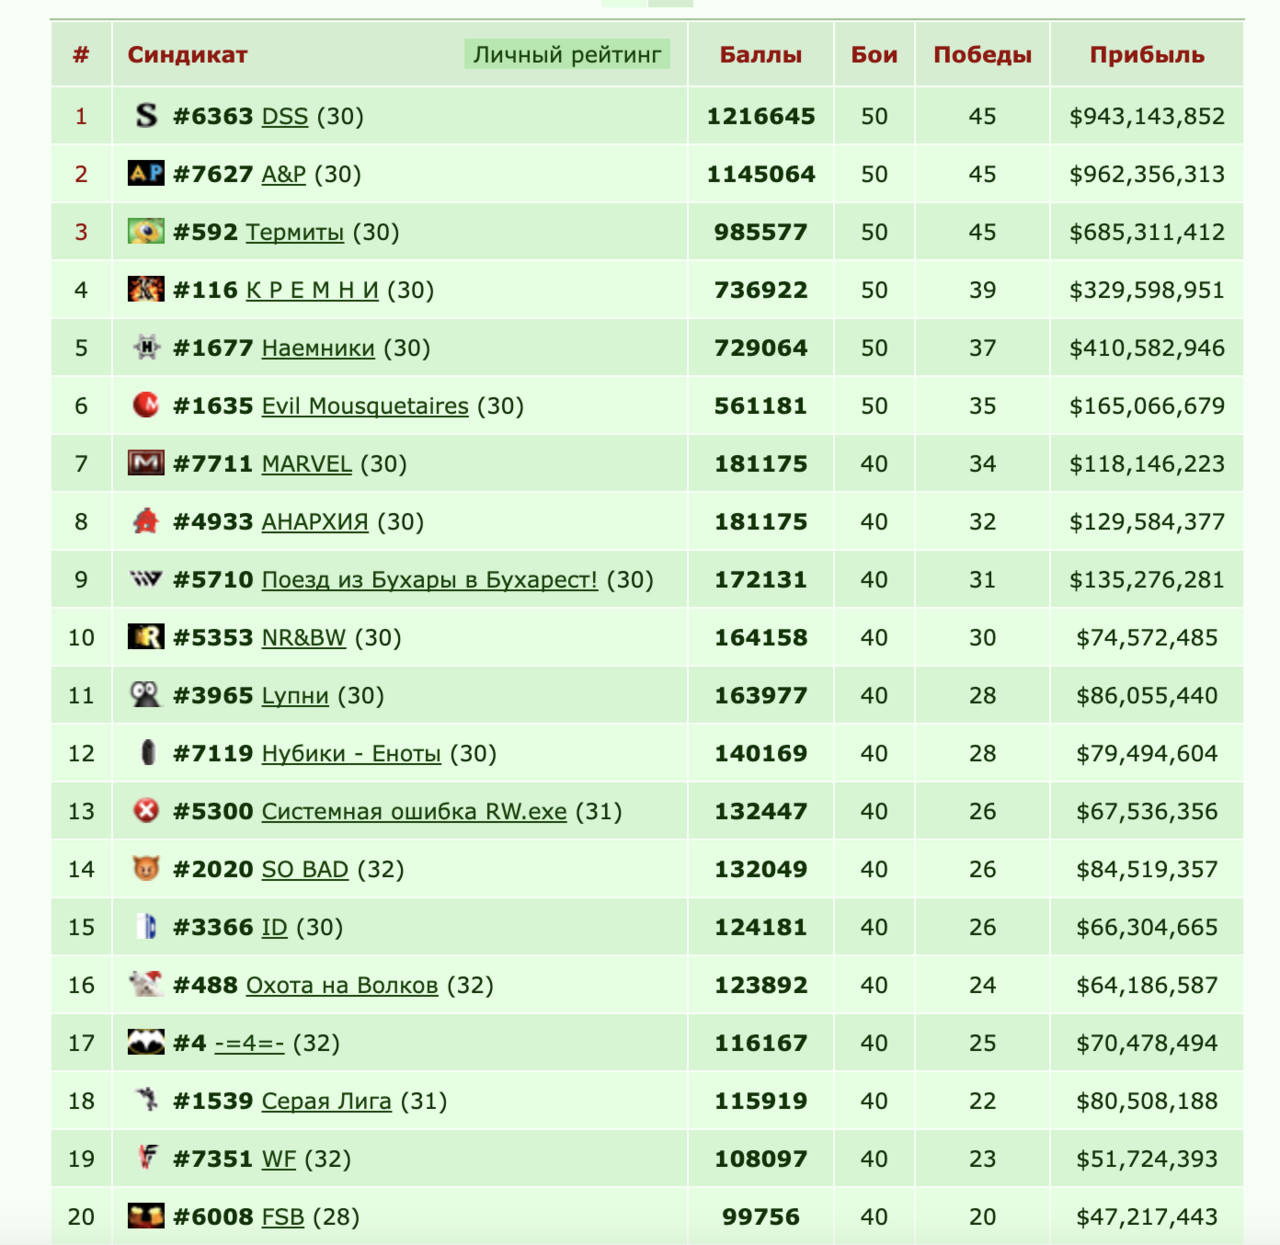Click the -=4=- syndicate emblem icon
Image resolution: width=1280 pixels, height=1245 pixels.
tap(146, 1043)
